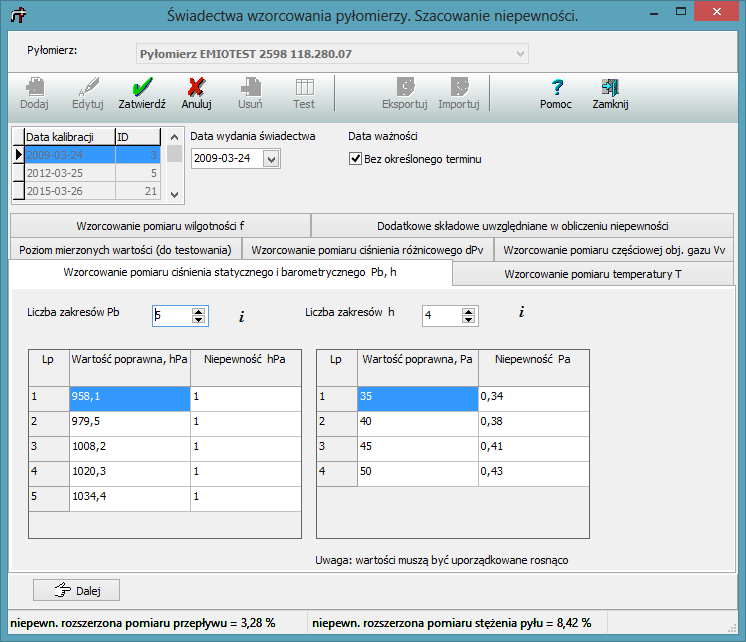Cancel using the Anuluj red X icon
Viewport: 746px width, 642px height.
tap(196, 88)
